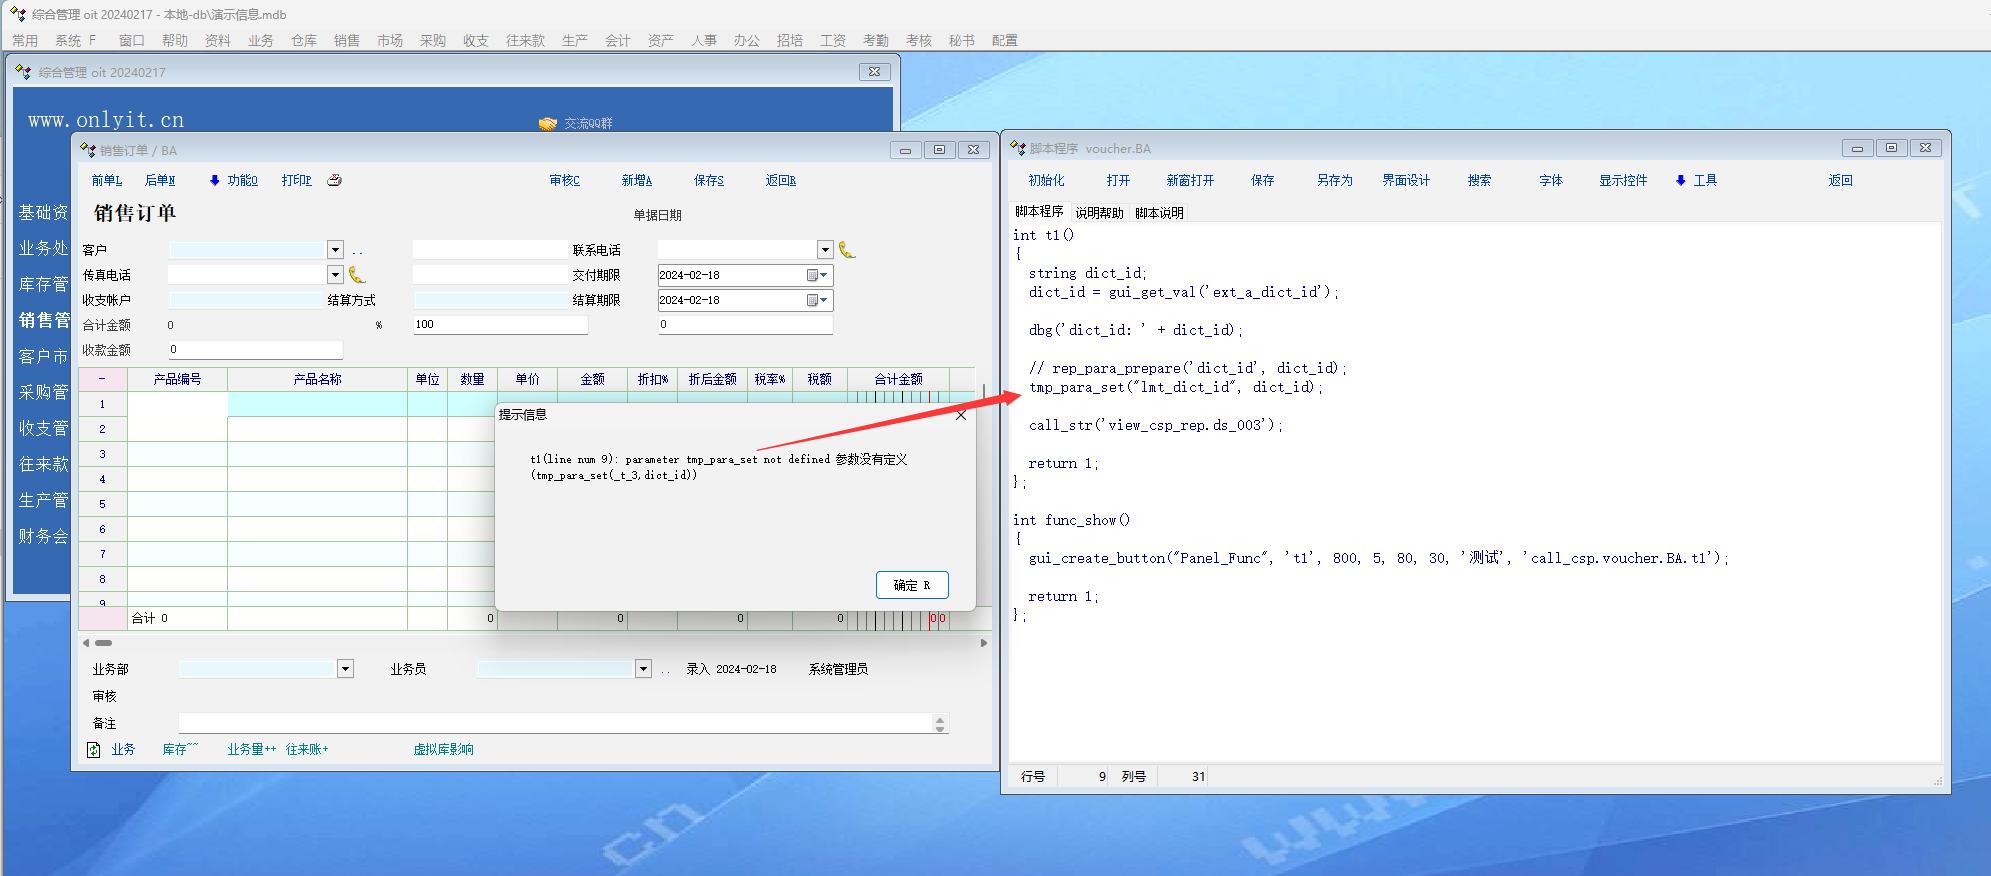Click the 确定 button in error dialog
The image size is (1991, 876).
click(x=911, y=585)
